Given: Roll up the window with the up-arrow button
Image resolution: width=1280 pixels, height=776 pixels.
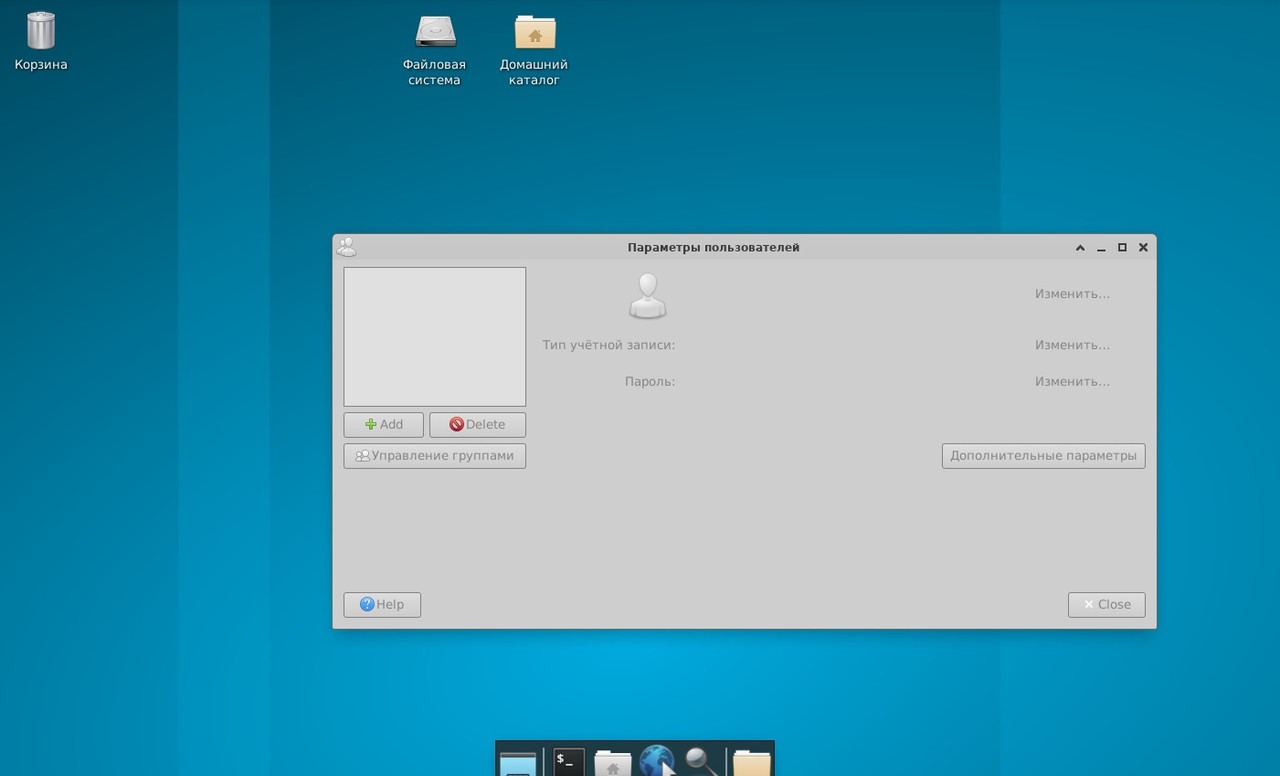Looking at the screenshot, I should coord(1080,247).
